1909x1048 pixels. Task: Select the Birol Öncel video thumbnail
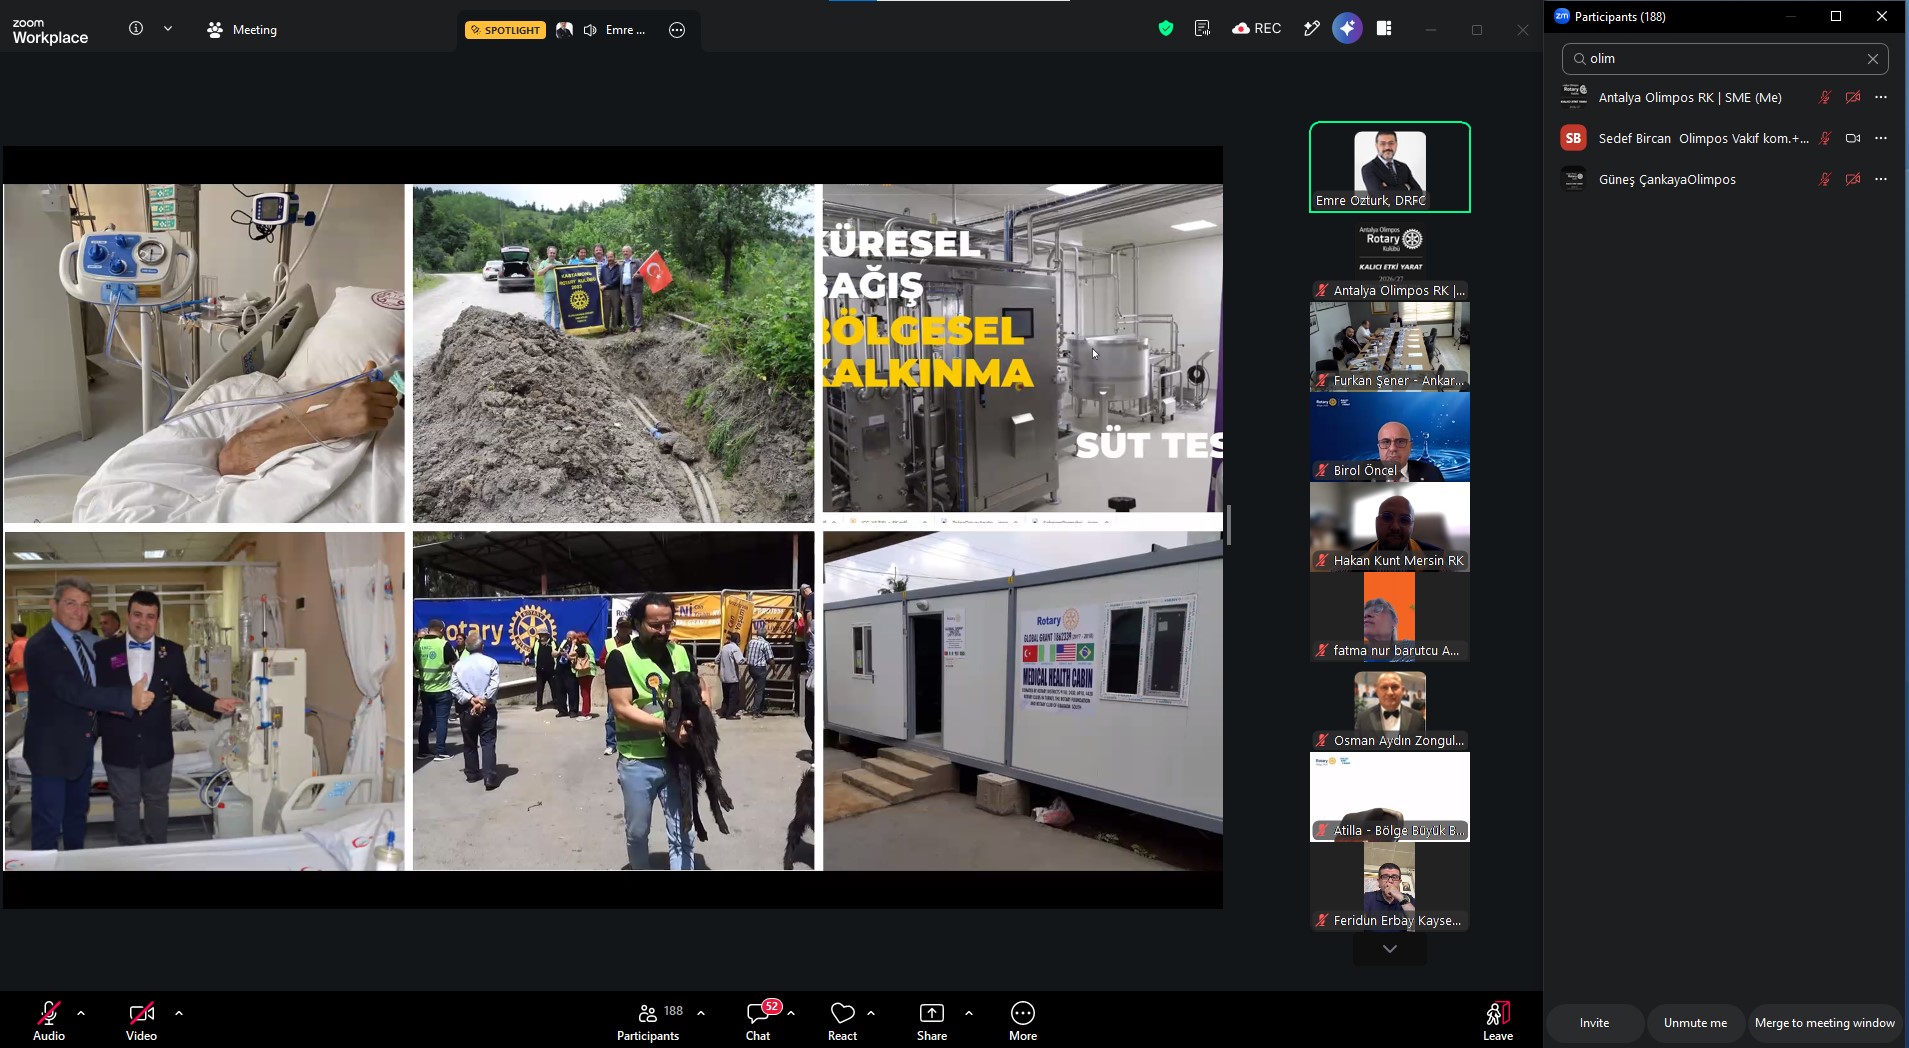1390,437
